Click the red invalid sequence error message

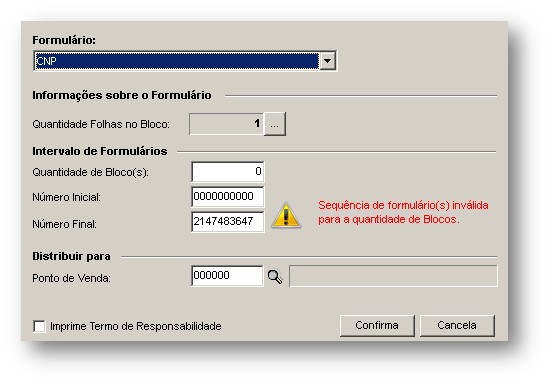tap(403, 212)
